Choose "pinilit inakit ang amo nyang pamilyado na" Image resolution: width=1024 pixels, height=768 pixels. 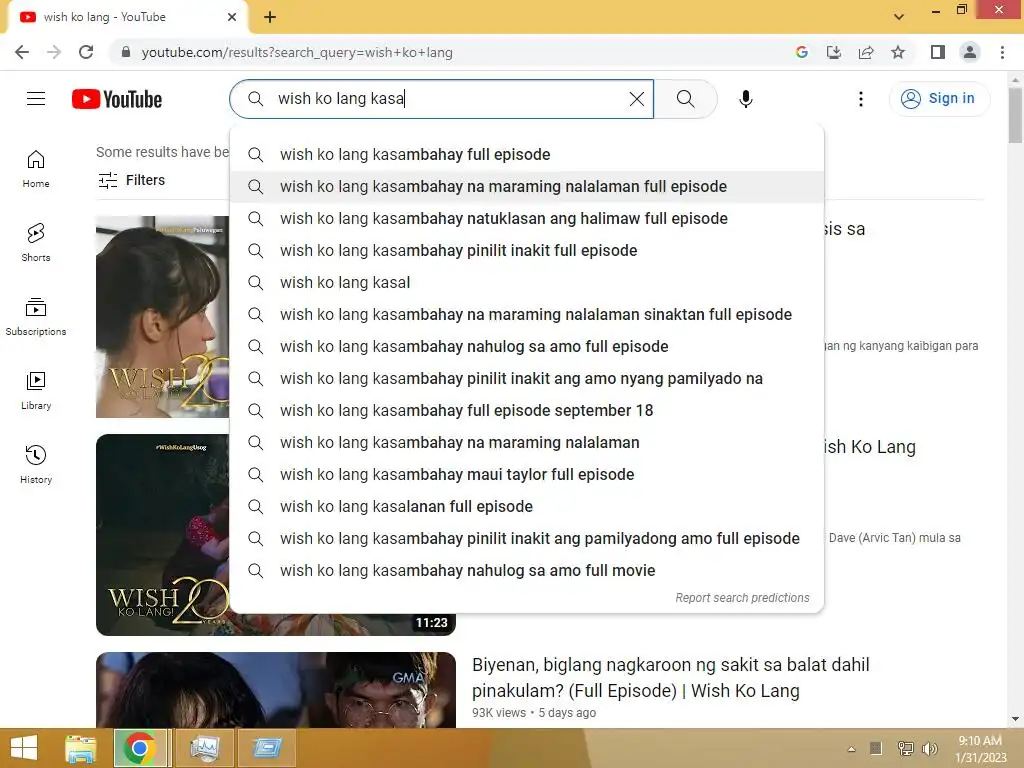(x=527, y=379)
